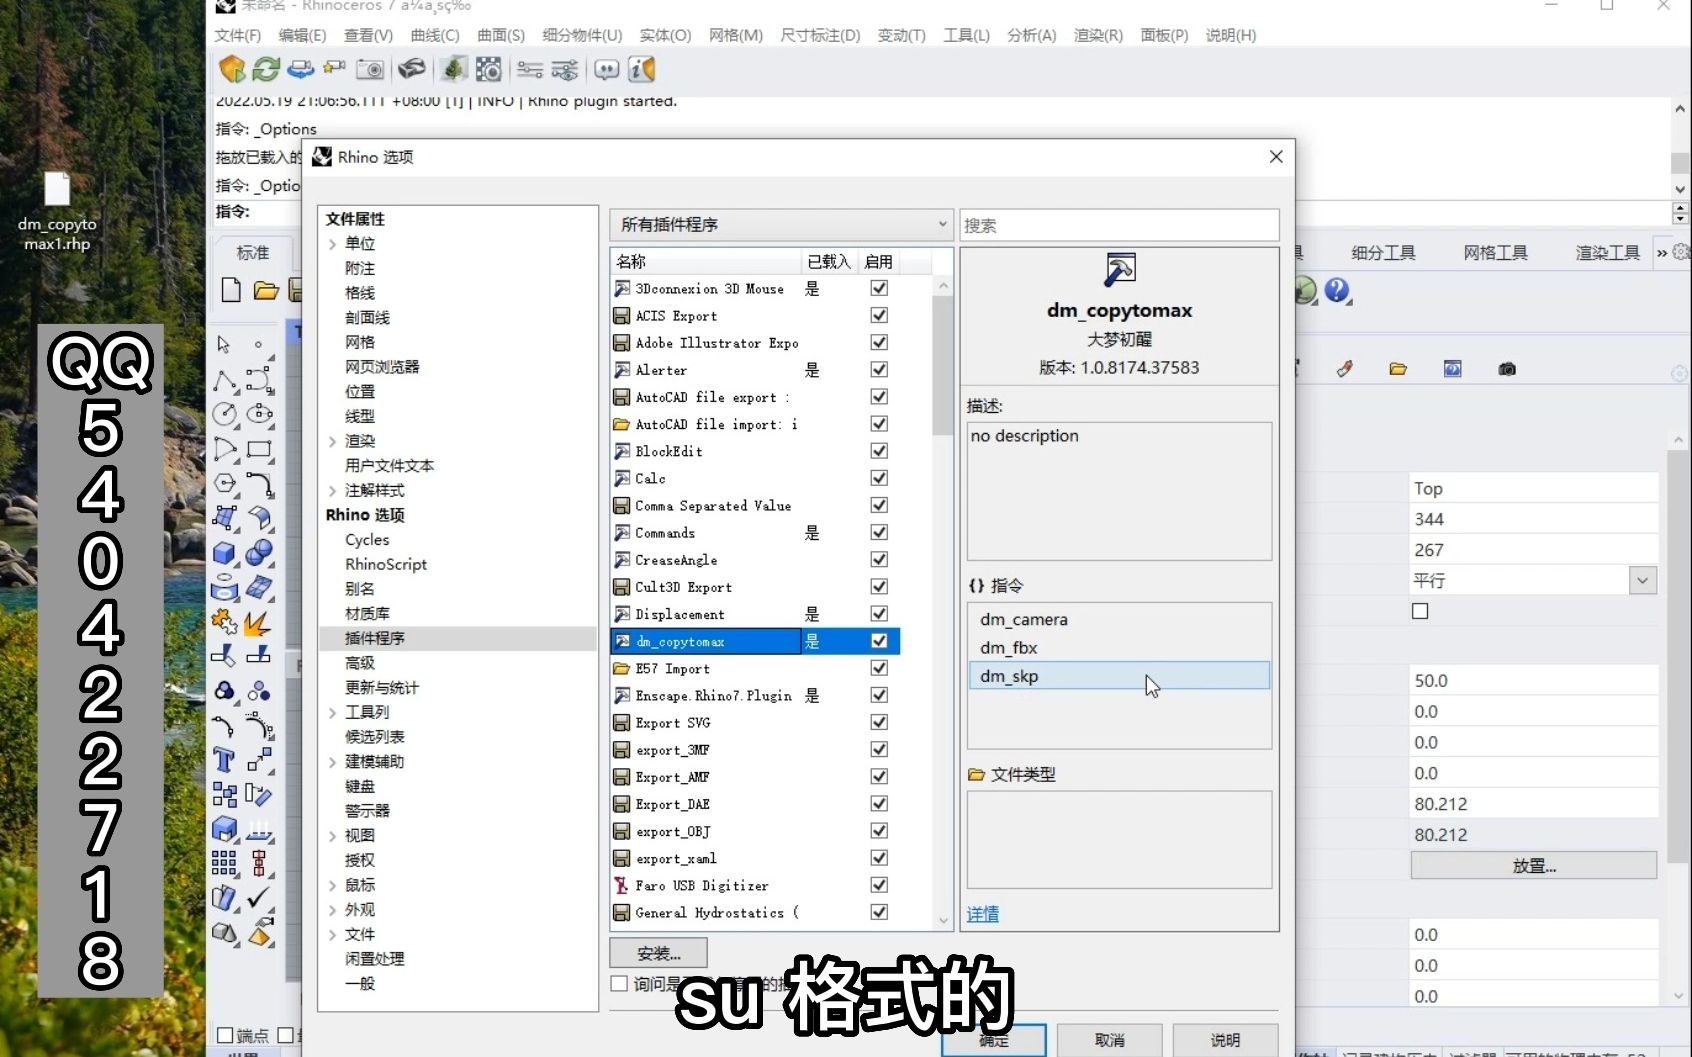Image resolution: width=1692 pixels, height=1057 pixels.
Task: Click the shield icon in the plugin toolbar
Action: coord(232,69)
